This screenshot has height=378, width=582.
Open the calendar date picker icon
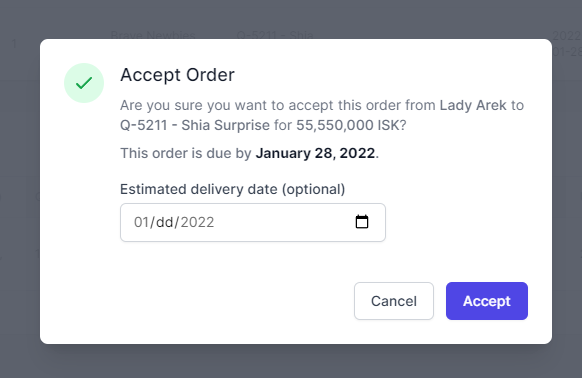362,222
